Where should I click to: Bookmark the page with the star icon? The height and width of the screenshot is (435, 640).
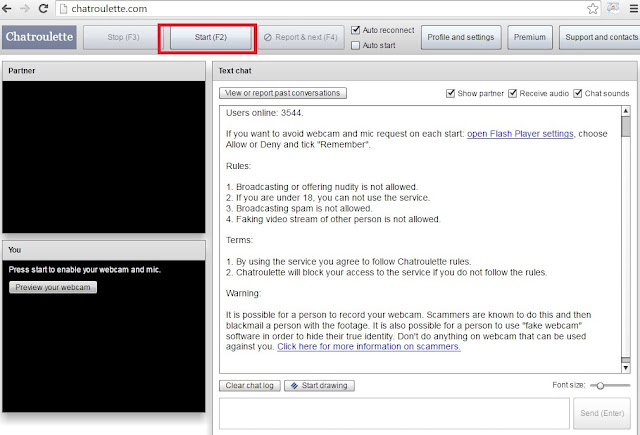coord(593,9)
